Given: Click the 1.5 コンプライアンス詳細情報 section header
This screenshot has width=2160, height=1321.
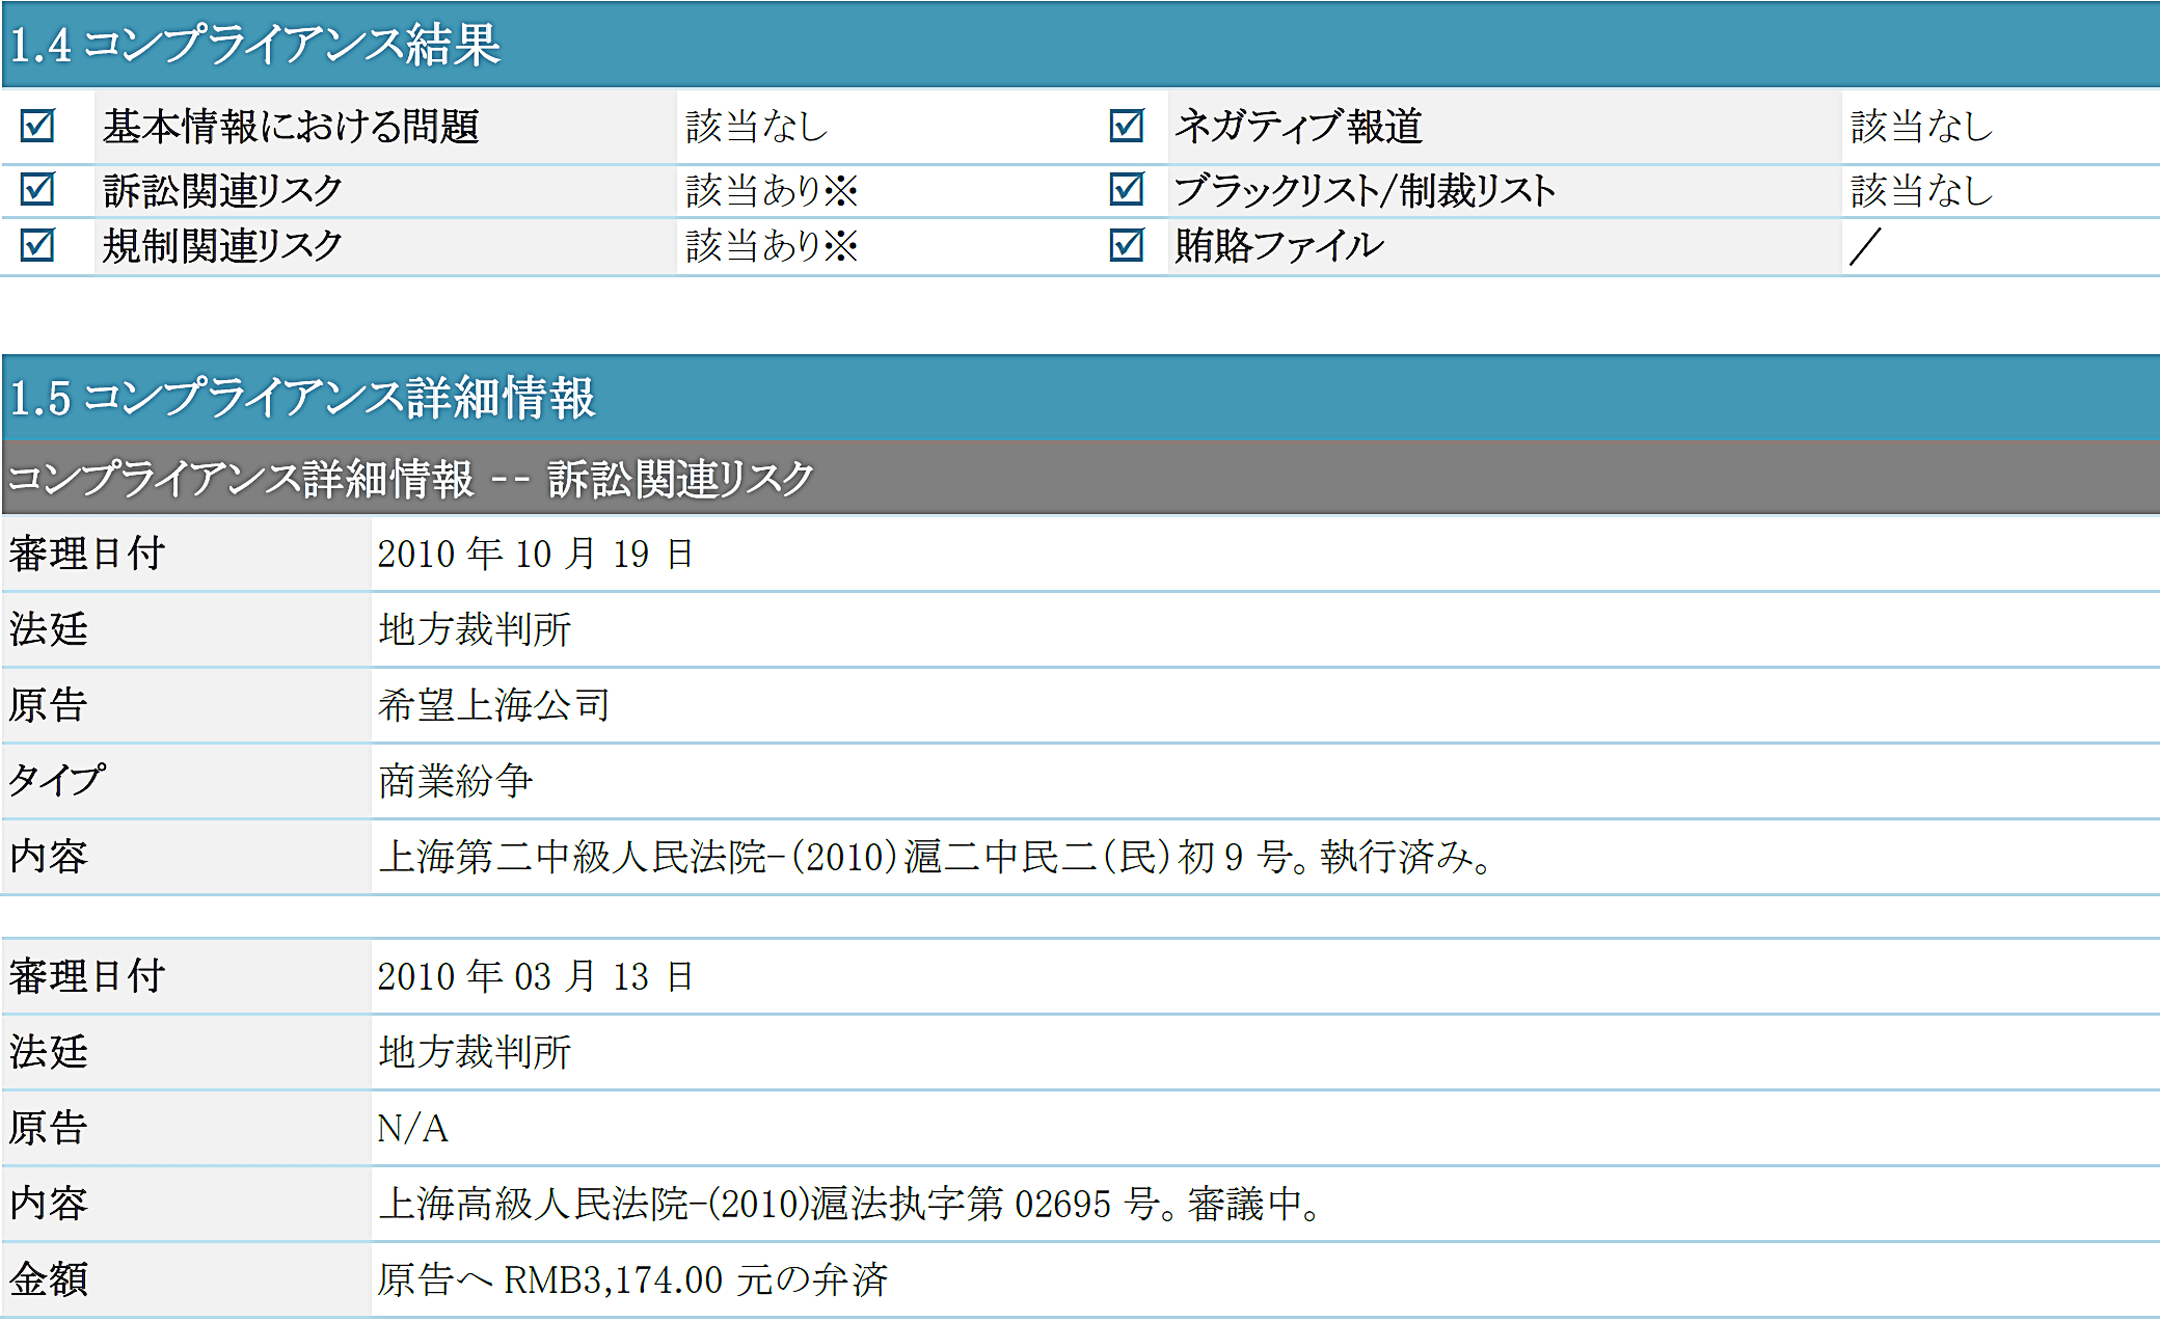Looking at the screenshot, I should click(1080, 397).
